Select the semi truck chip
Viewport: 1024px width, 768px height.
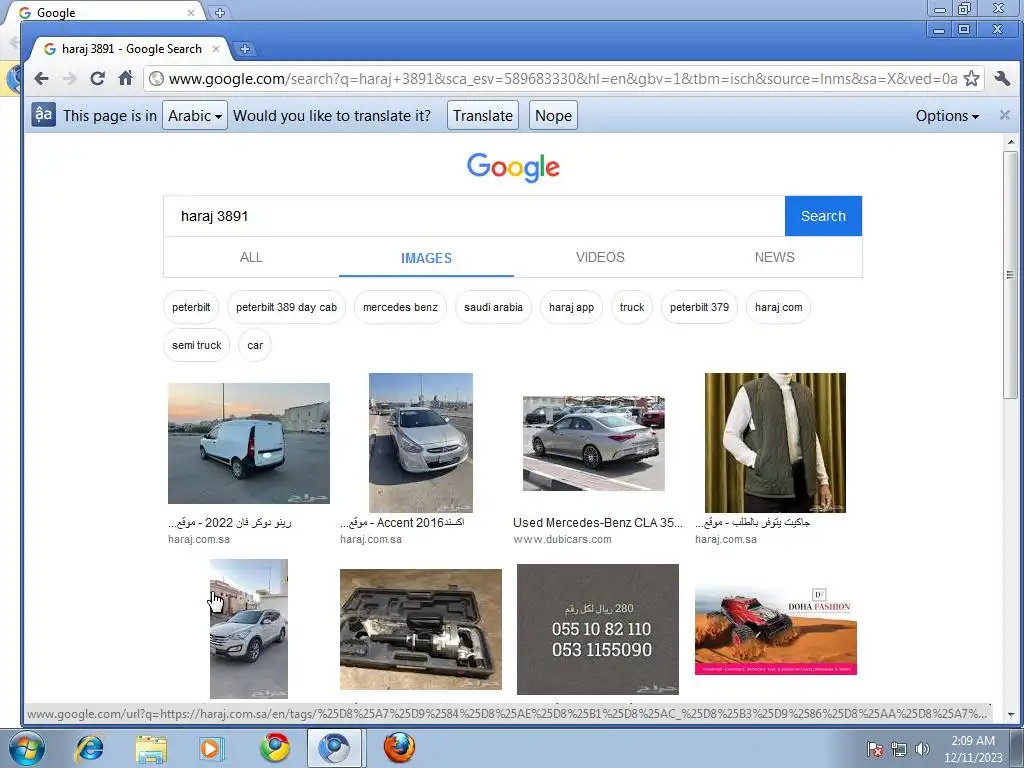coord(197,345)
